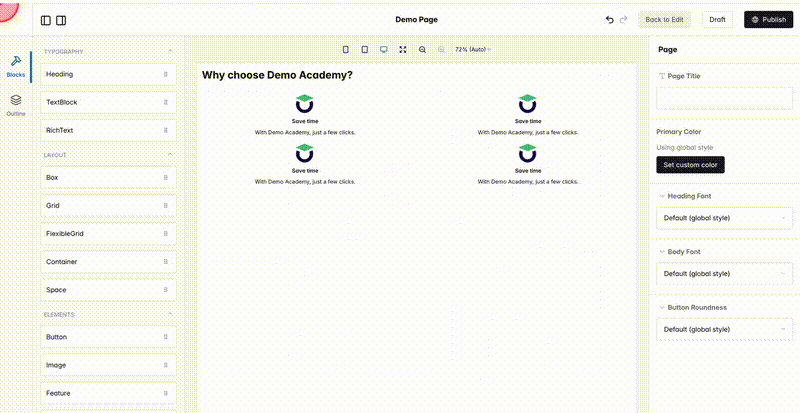Open the Outline panel
Screen dimensions: 800x413
point(16,105)
